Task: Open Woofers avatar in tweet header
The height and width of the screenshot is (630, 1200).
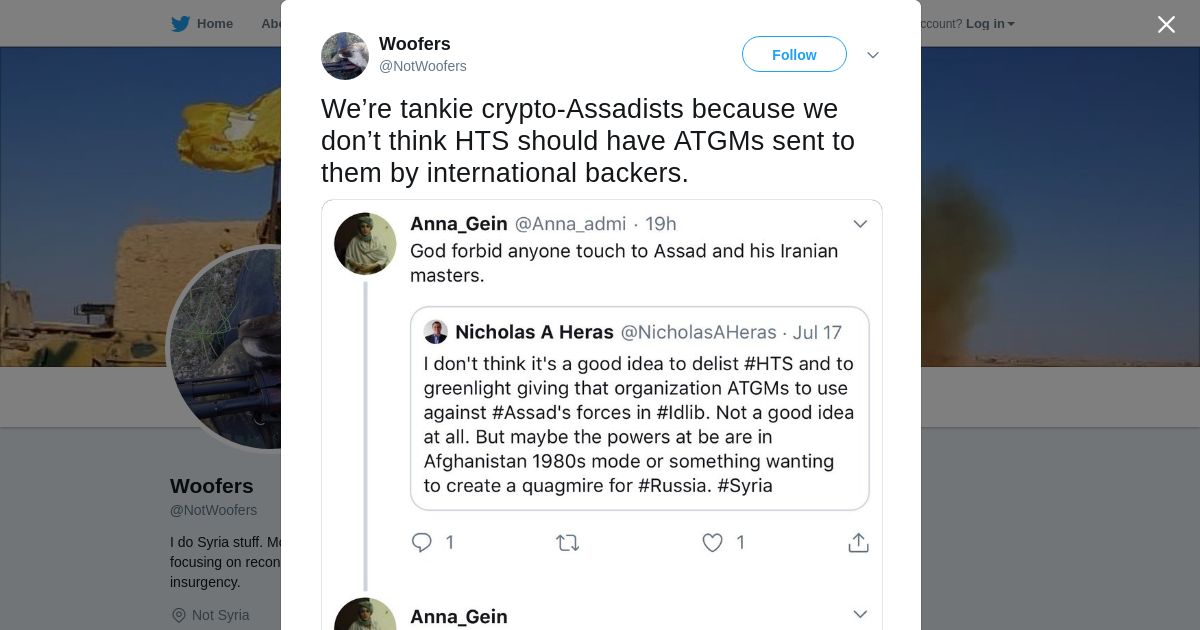Action: point(345,56)
